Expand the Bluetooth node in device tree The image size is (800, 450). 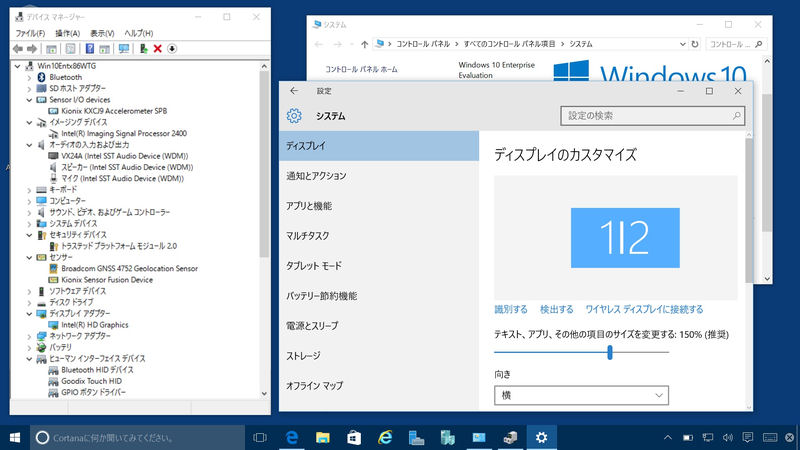coord(29,77)
